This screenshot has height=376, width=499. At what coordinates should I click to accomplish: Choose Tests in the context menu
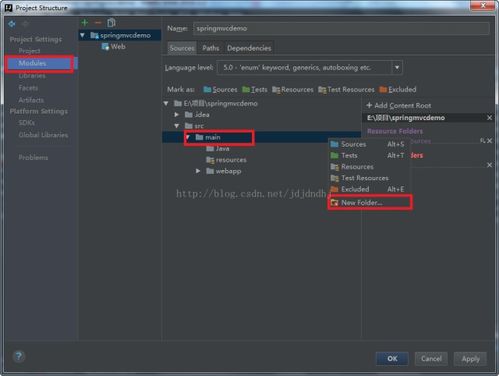[x=369, y=155]
